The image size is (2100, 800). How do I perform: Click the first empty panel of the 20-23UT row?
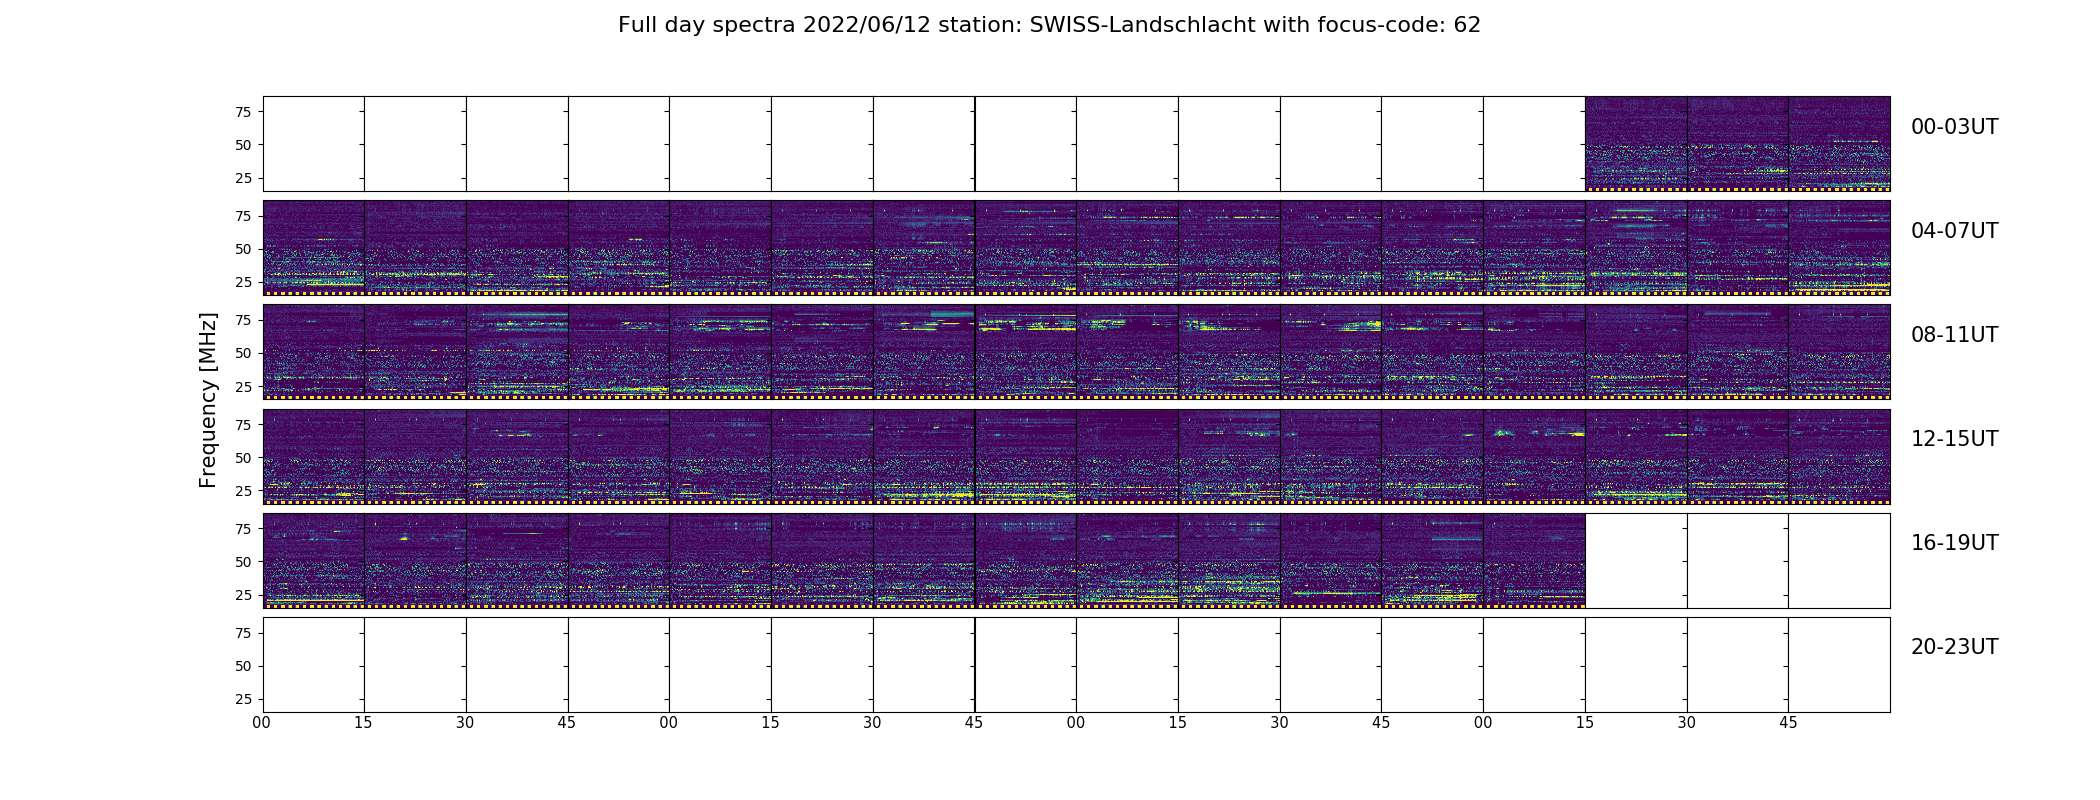click(x=314, y=664)
